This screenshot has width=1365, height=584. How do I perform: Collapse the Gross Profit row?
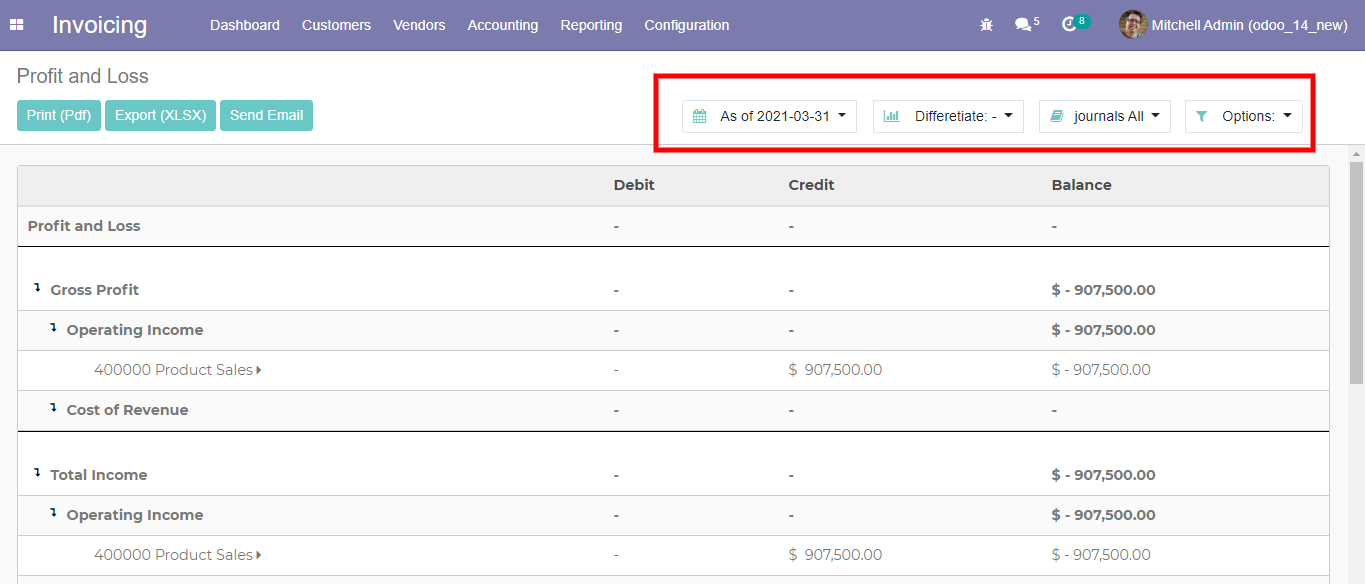[x=38, y=288]
